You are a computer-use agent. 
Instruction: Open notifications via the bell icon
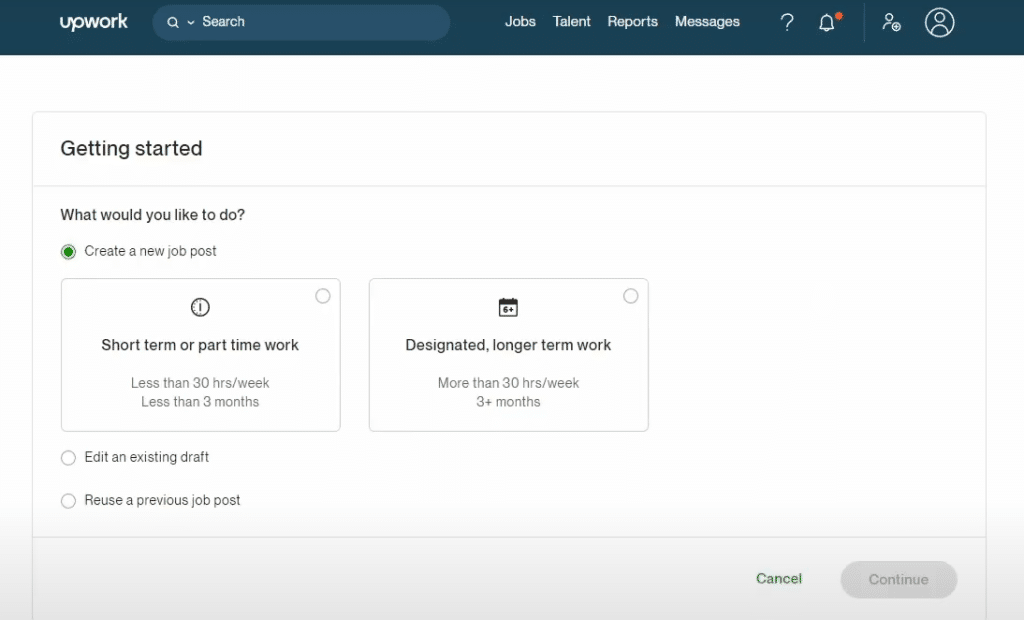point(828,22)
